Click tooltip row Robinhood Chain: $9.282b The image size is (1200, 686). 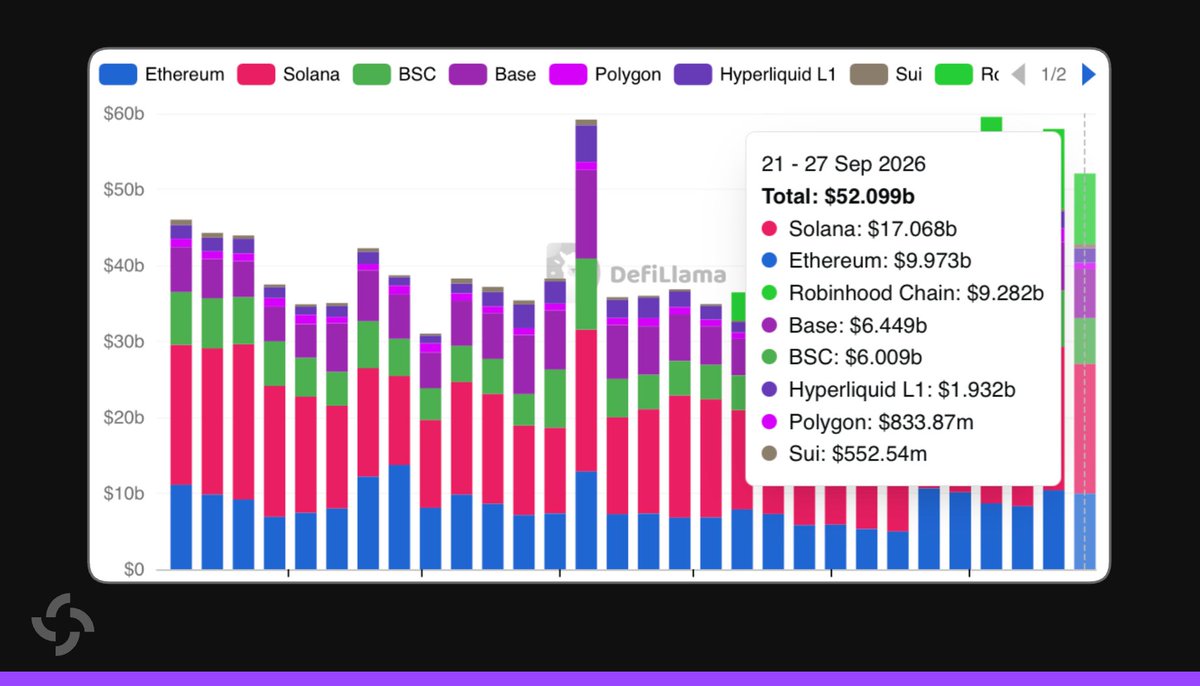tap(902, 293)
